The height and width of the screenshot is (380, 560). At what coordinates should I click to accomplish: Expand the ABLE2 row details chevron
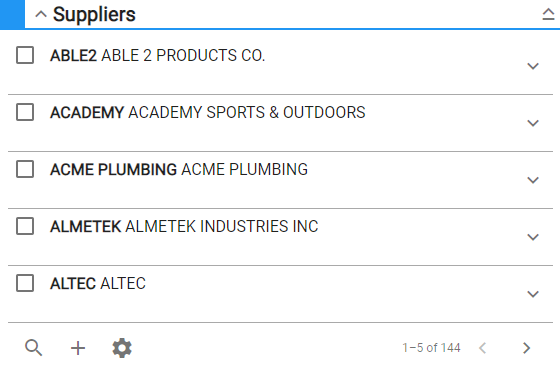pos(533,66)
